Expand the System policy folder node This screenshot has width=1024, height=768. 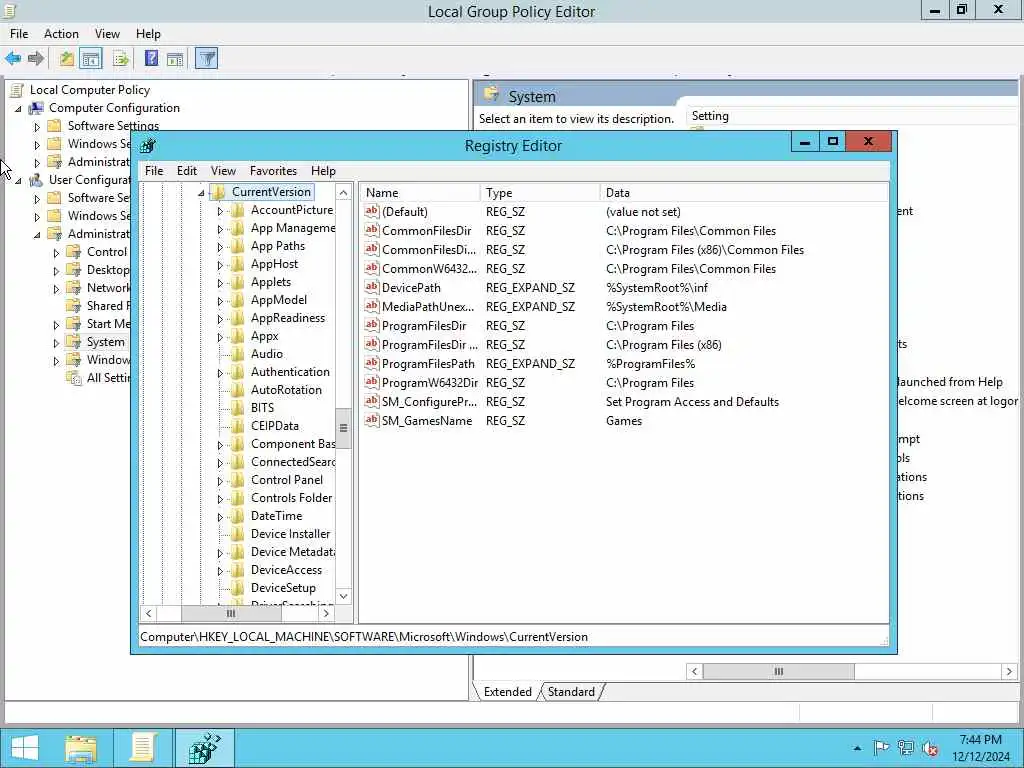(56, 342)
